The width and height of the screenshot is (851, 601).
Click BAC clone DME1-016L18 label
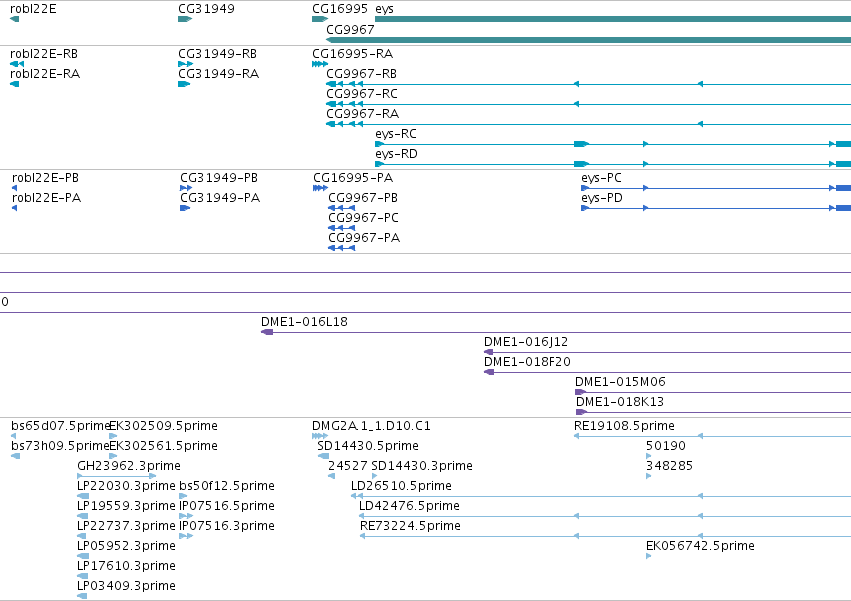point(304,322)
